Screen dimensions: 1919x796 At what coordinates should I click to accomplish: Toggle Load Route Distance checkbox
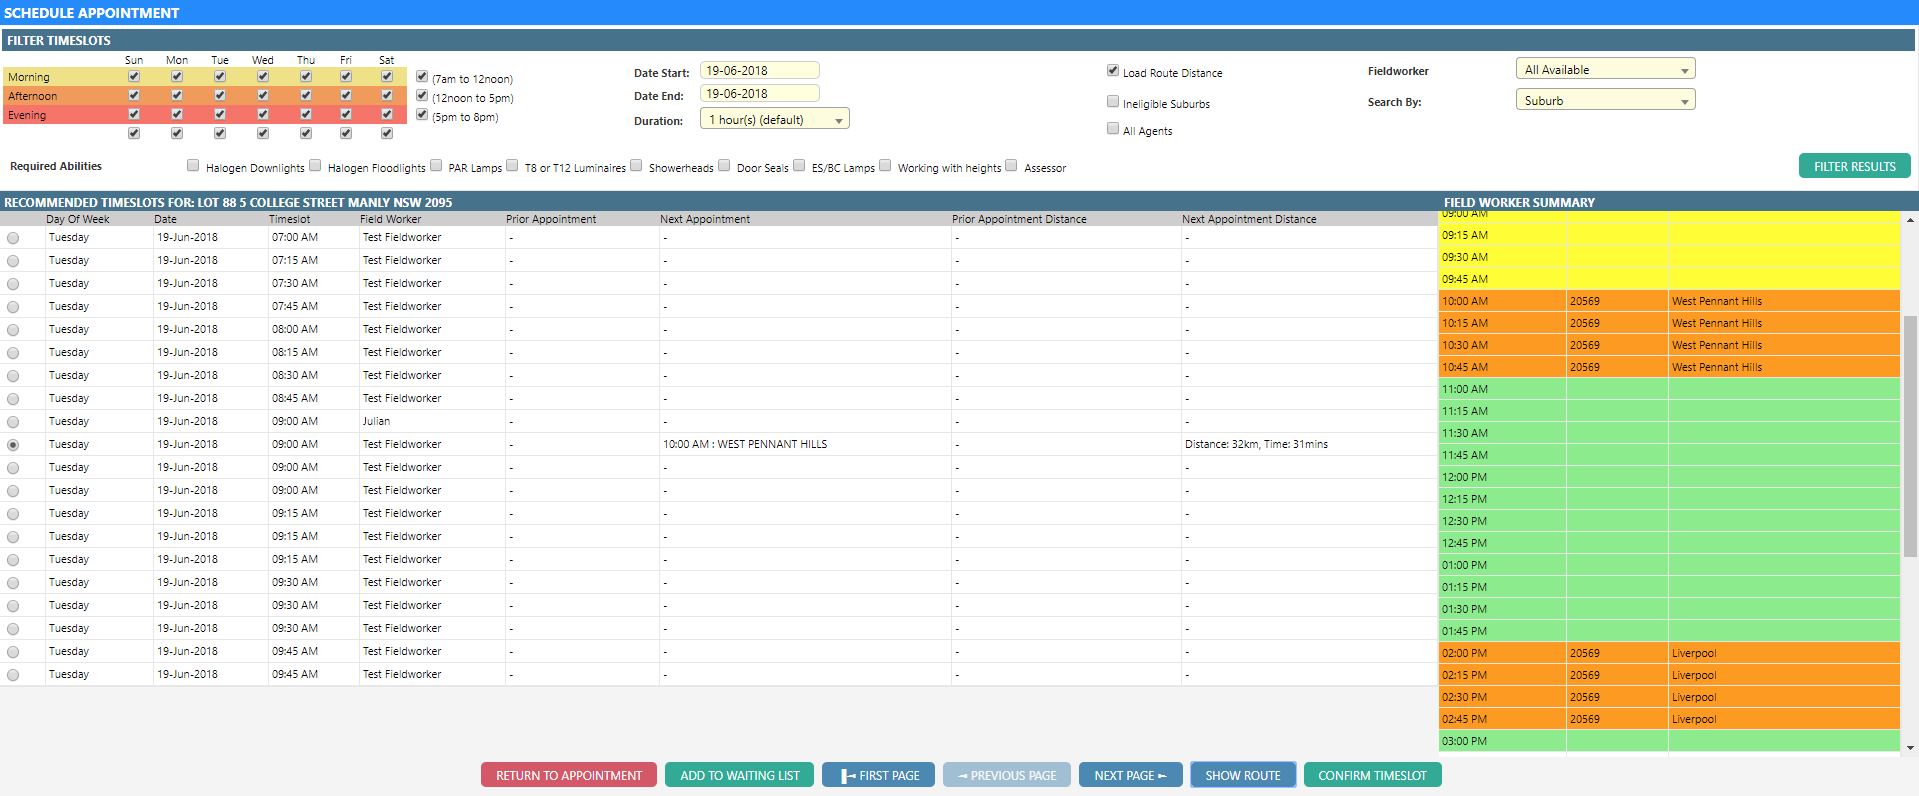1113,71
